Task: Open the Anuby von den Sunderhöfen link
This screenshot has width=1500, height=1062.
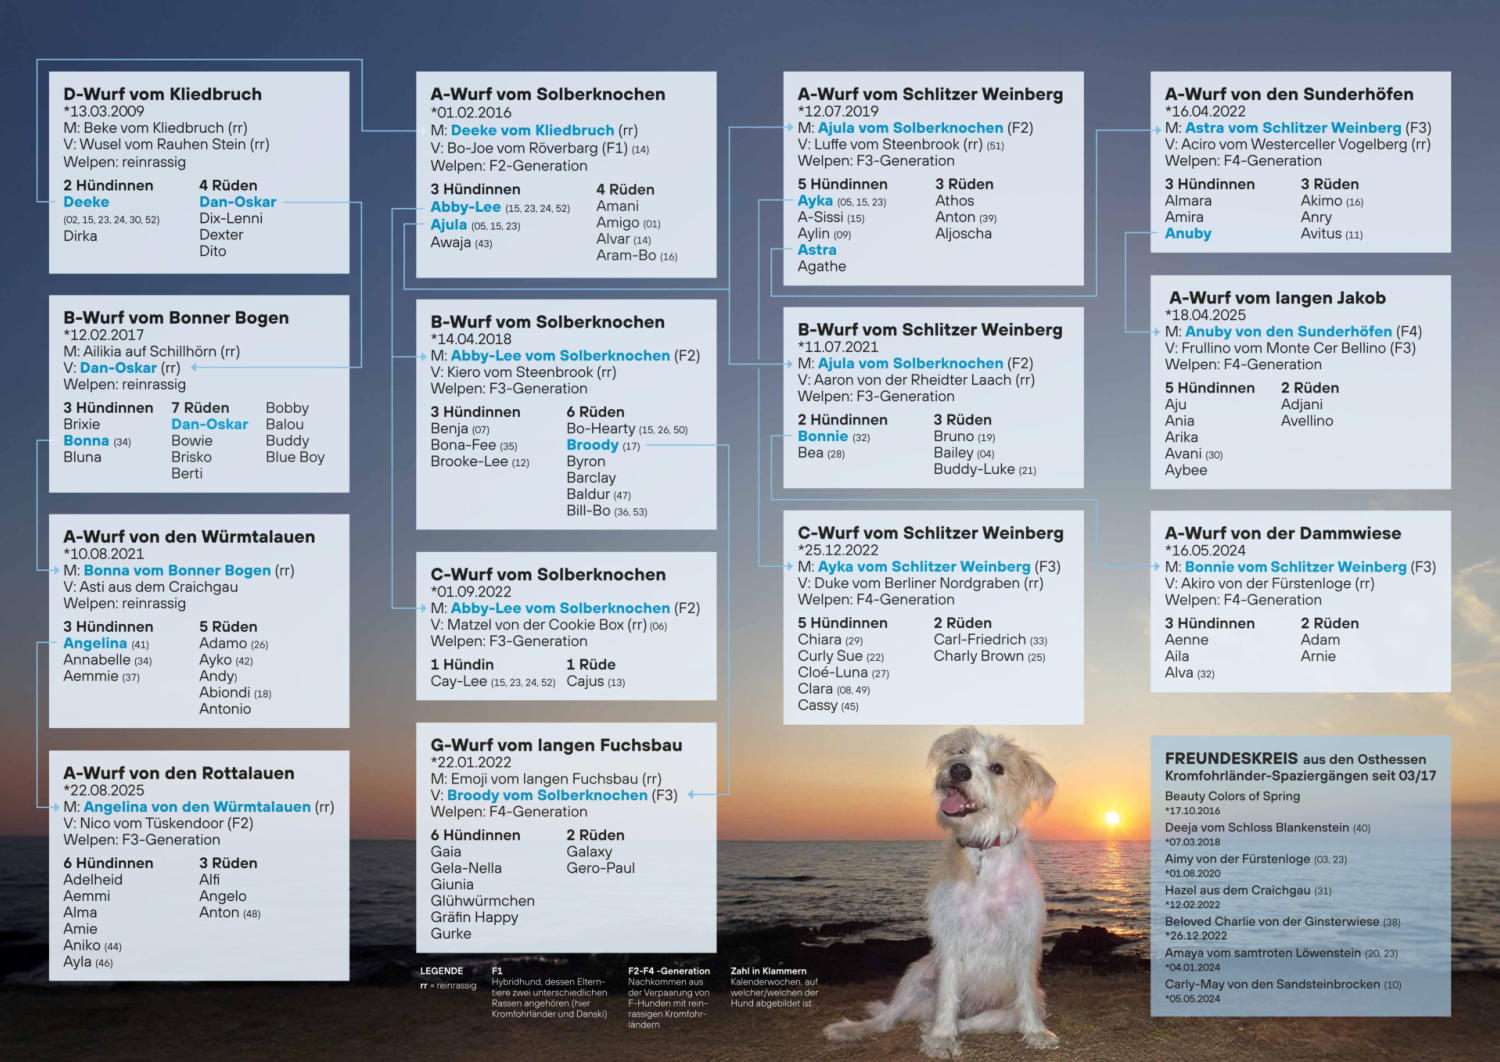Action: click(1288, 331)
